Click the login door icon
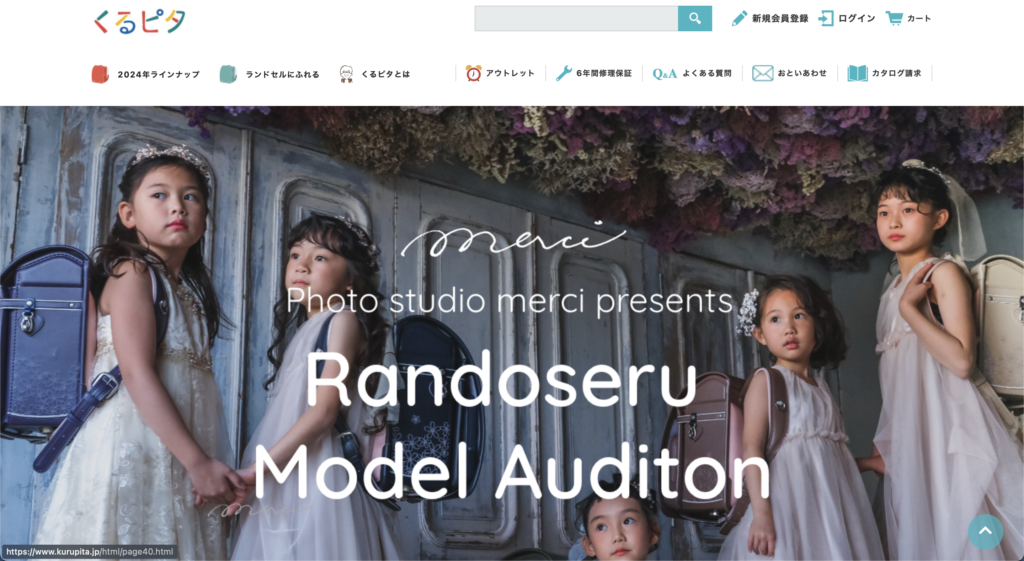 (826, 18)
